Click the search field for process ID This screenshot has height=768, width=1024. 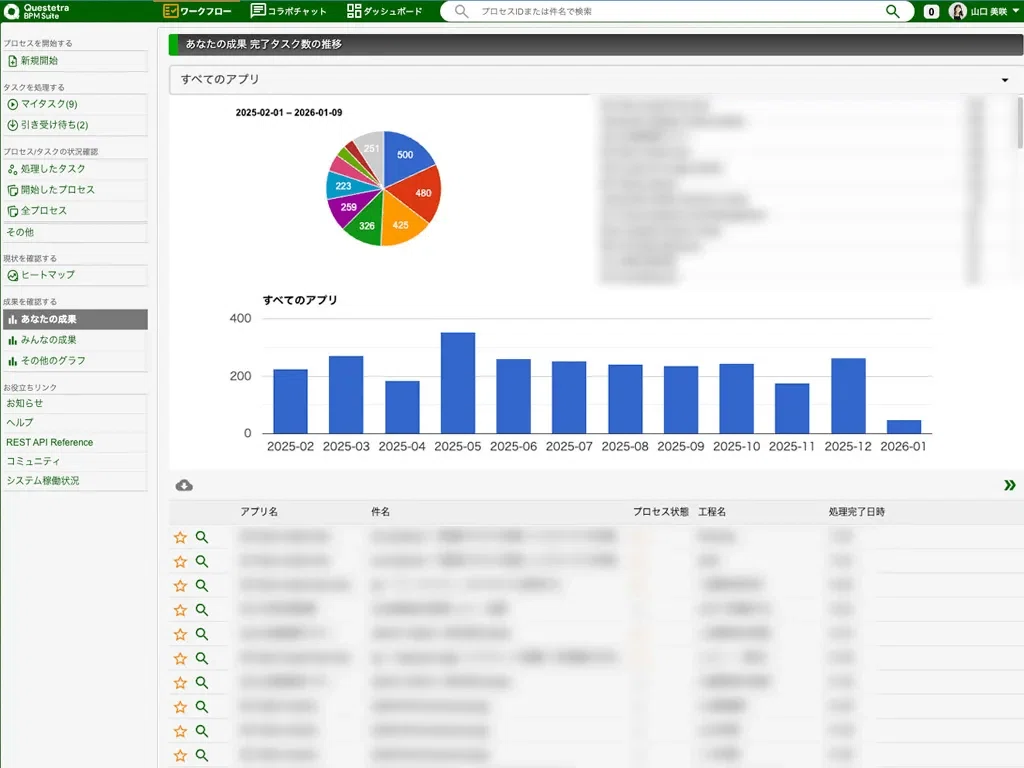(x=676, y=11)
